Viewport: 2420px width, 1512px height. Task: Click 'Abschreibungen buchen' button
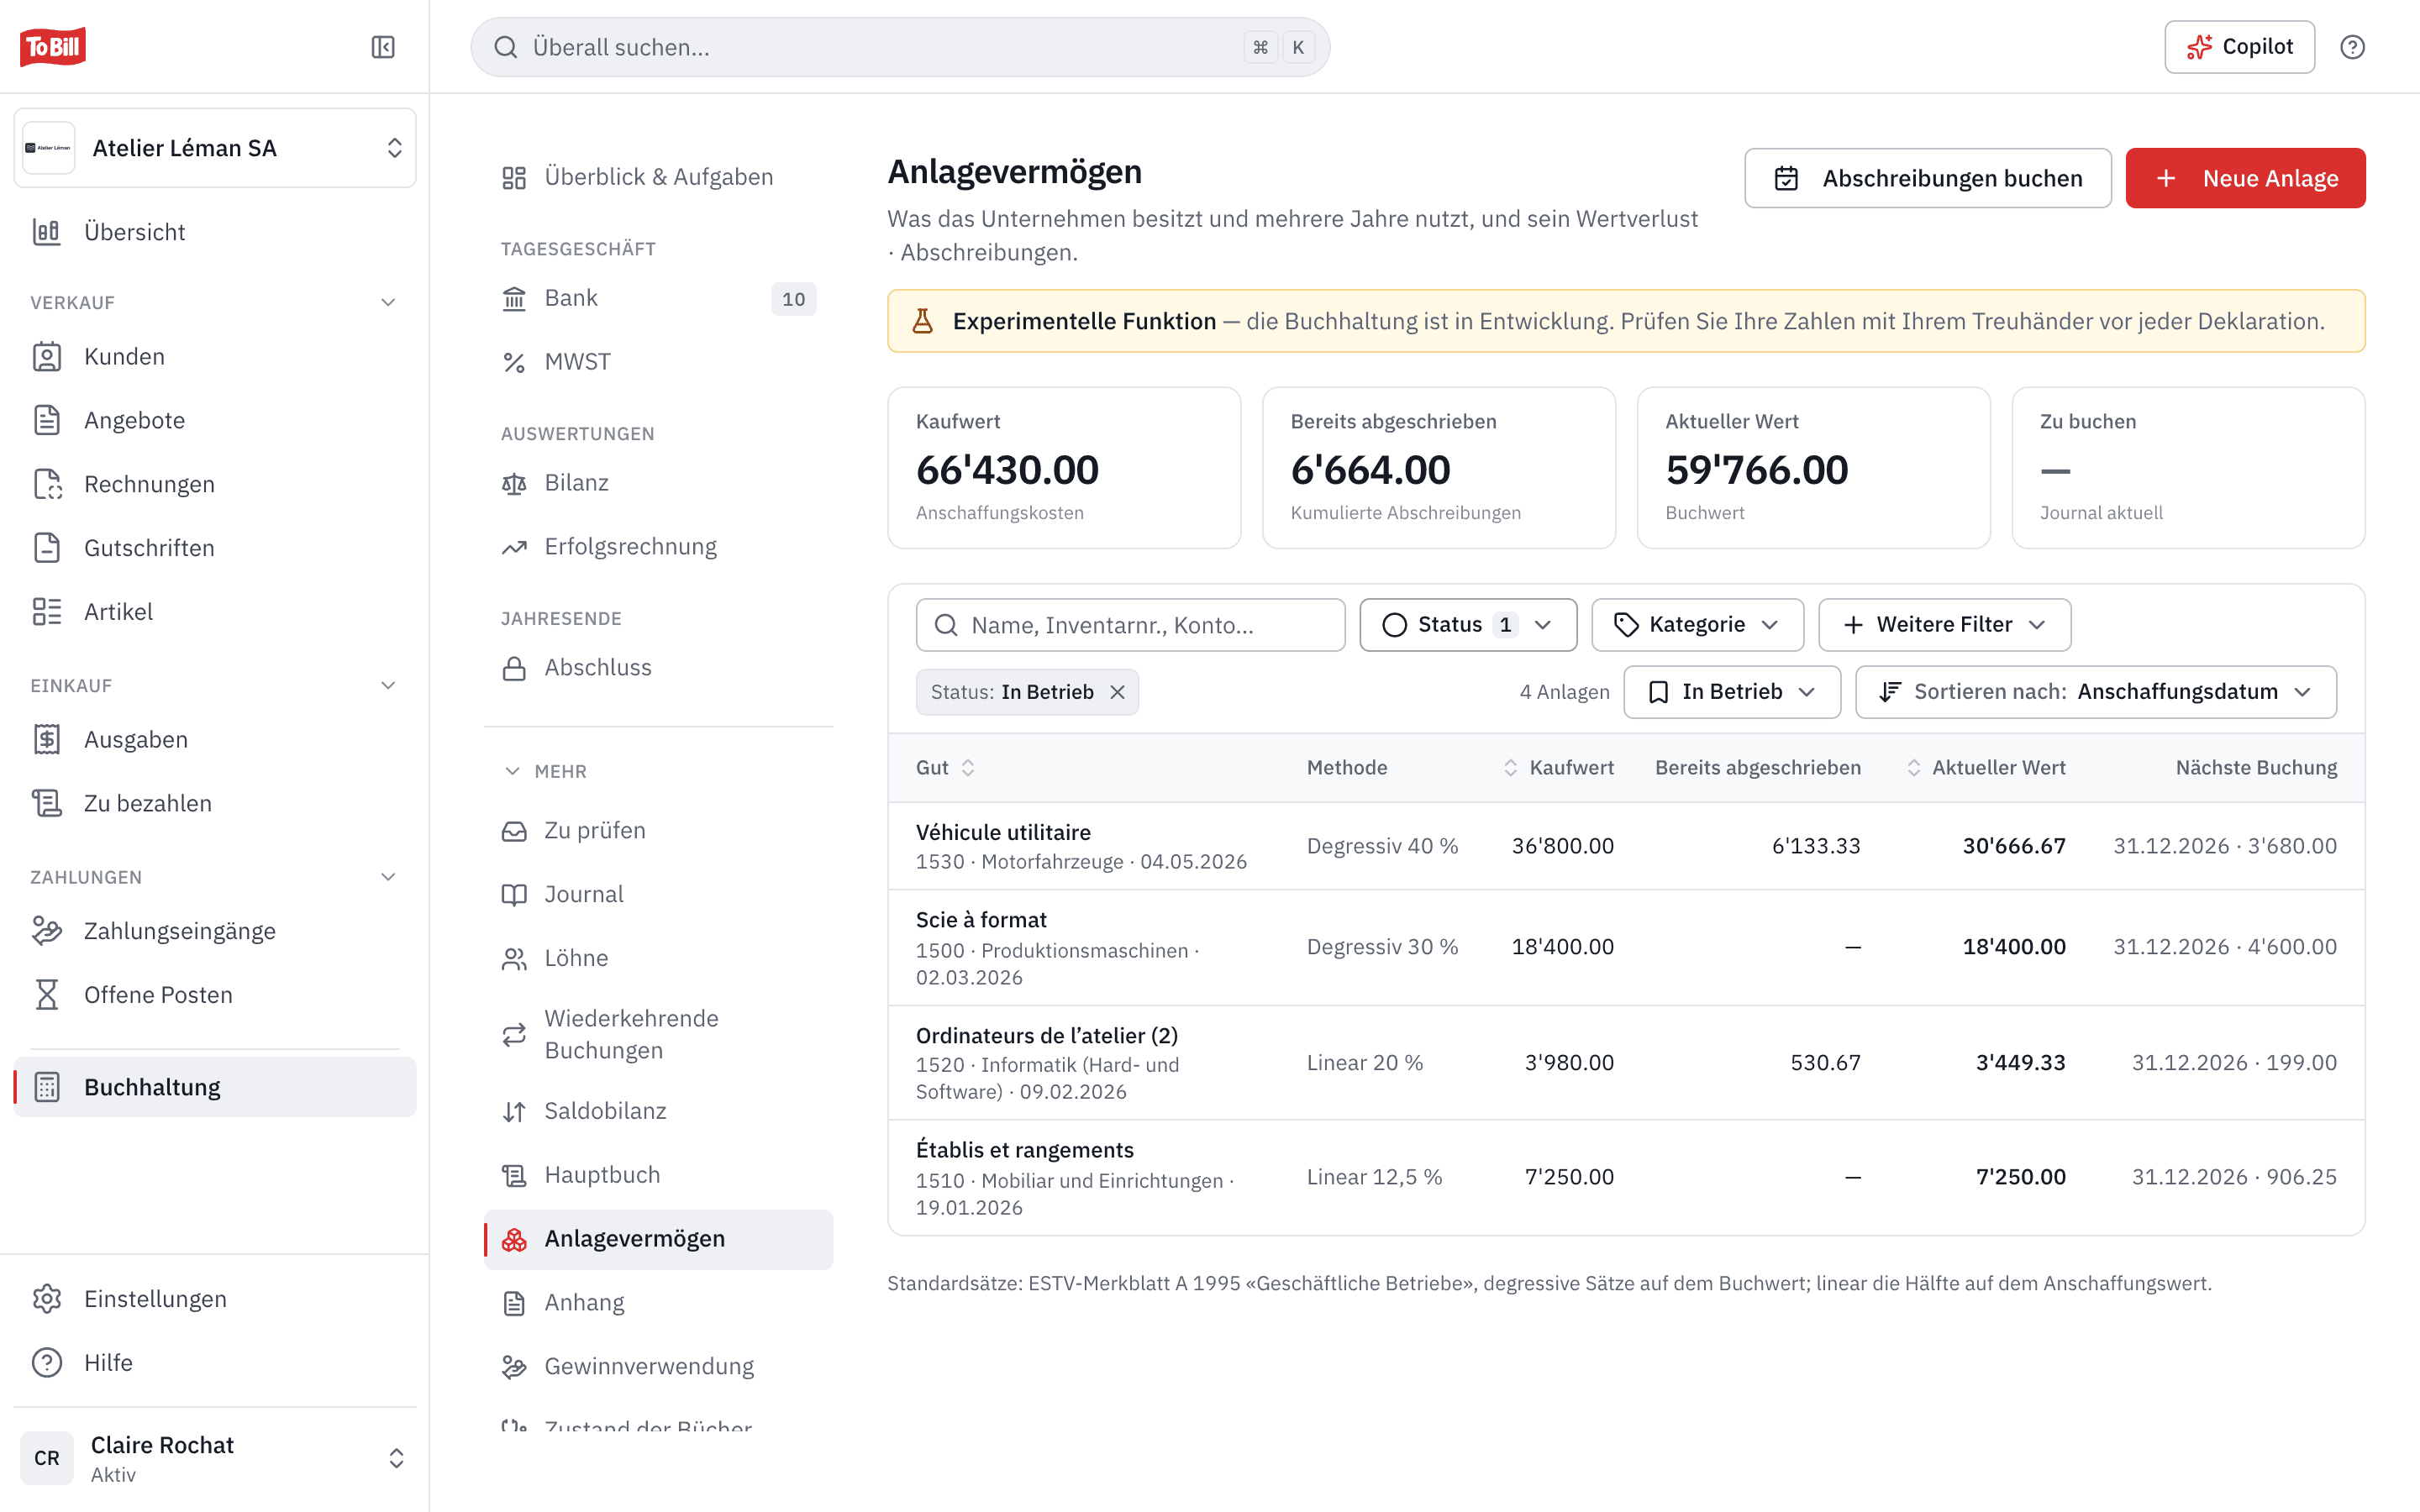click(x=1927, y=178)
